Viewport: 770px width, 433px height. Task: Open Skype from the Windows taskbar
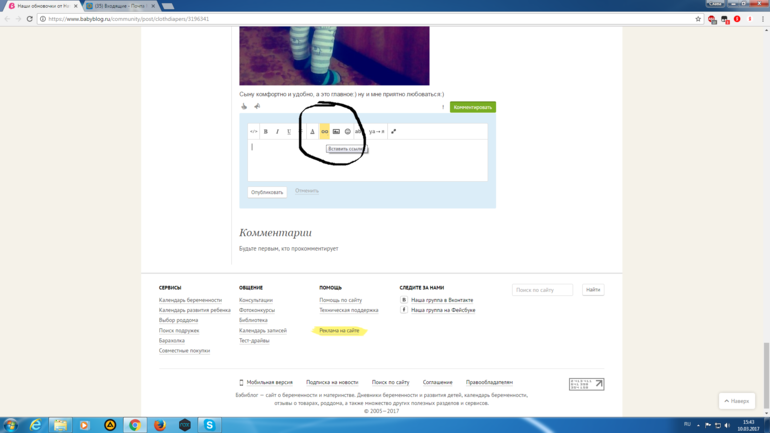coord(209,425)
